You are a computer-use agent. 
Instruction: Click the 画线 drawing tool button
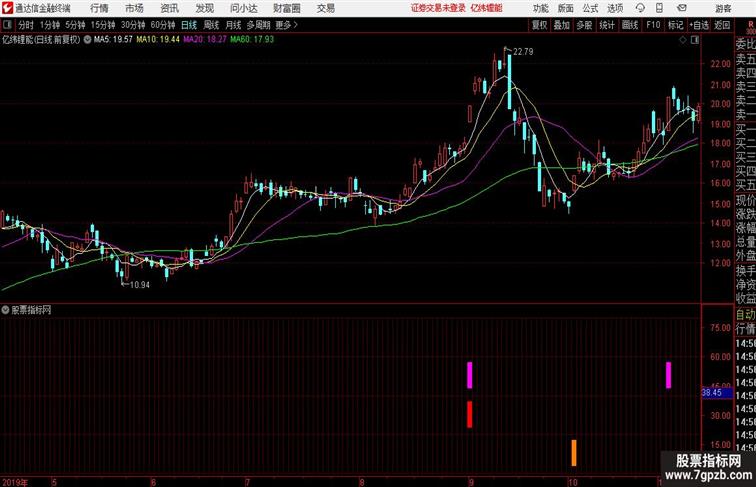(630, 25)
